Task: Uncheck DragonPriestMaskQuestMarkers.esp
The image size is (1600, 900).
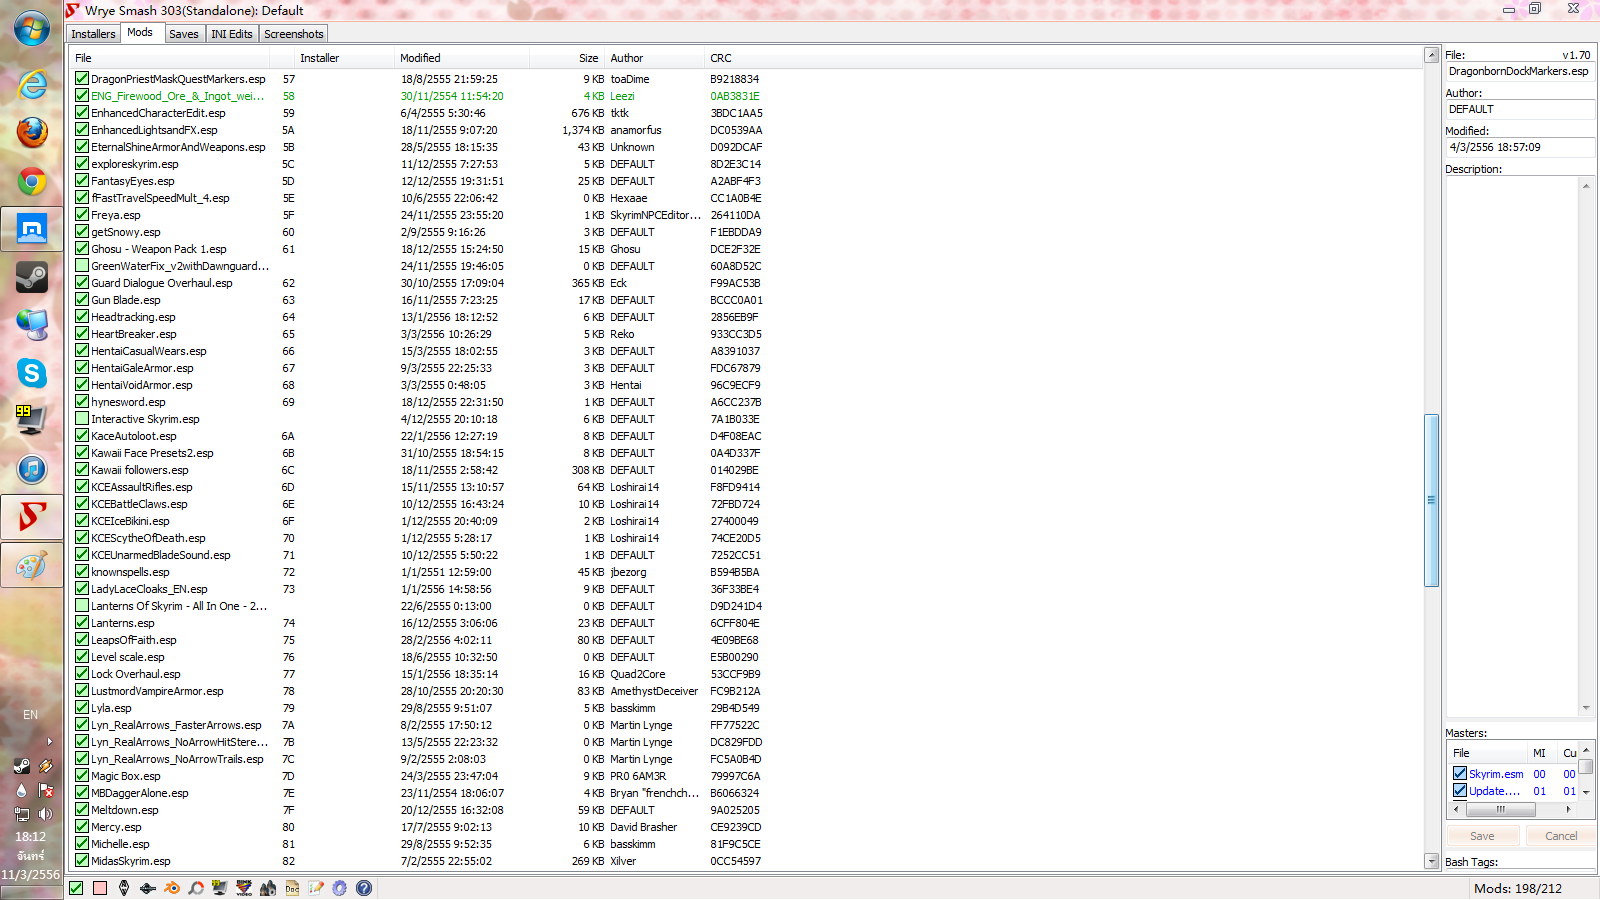Action: tap(82, 78)
